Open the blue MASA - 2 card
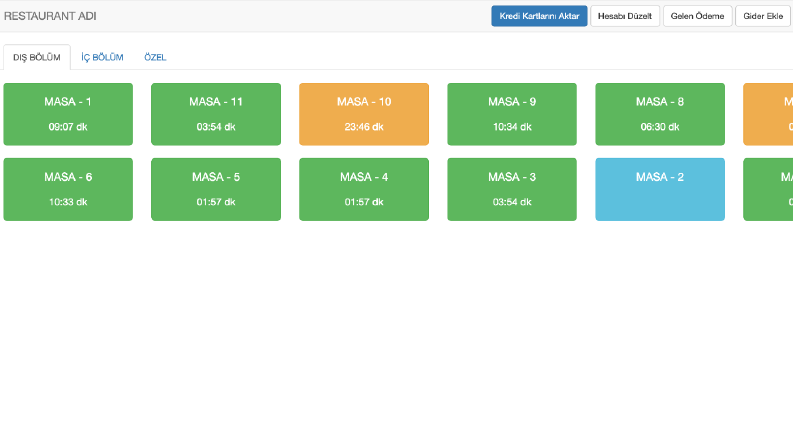This screenshot has height=446, width=793. coord(660,189)
